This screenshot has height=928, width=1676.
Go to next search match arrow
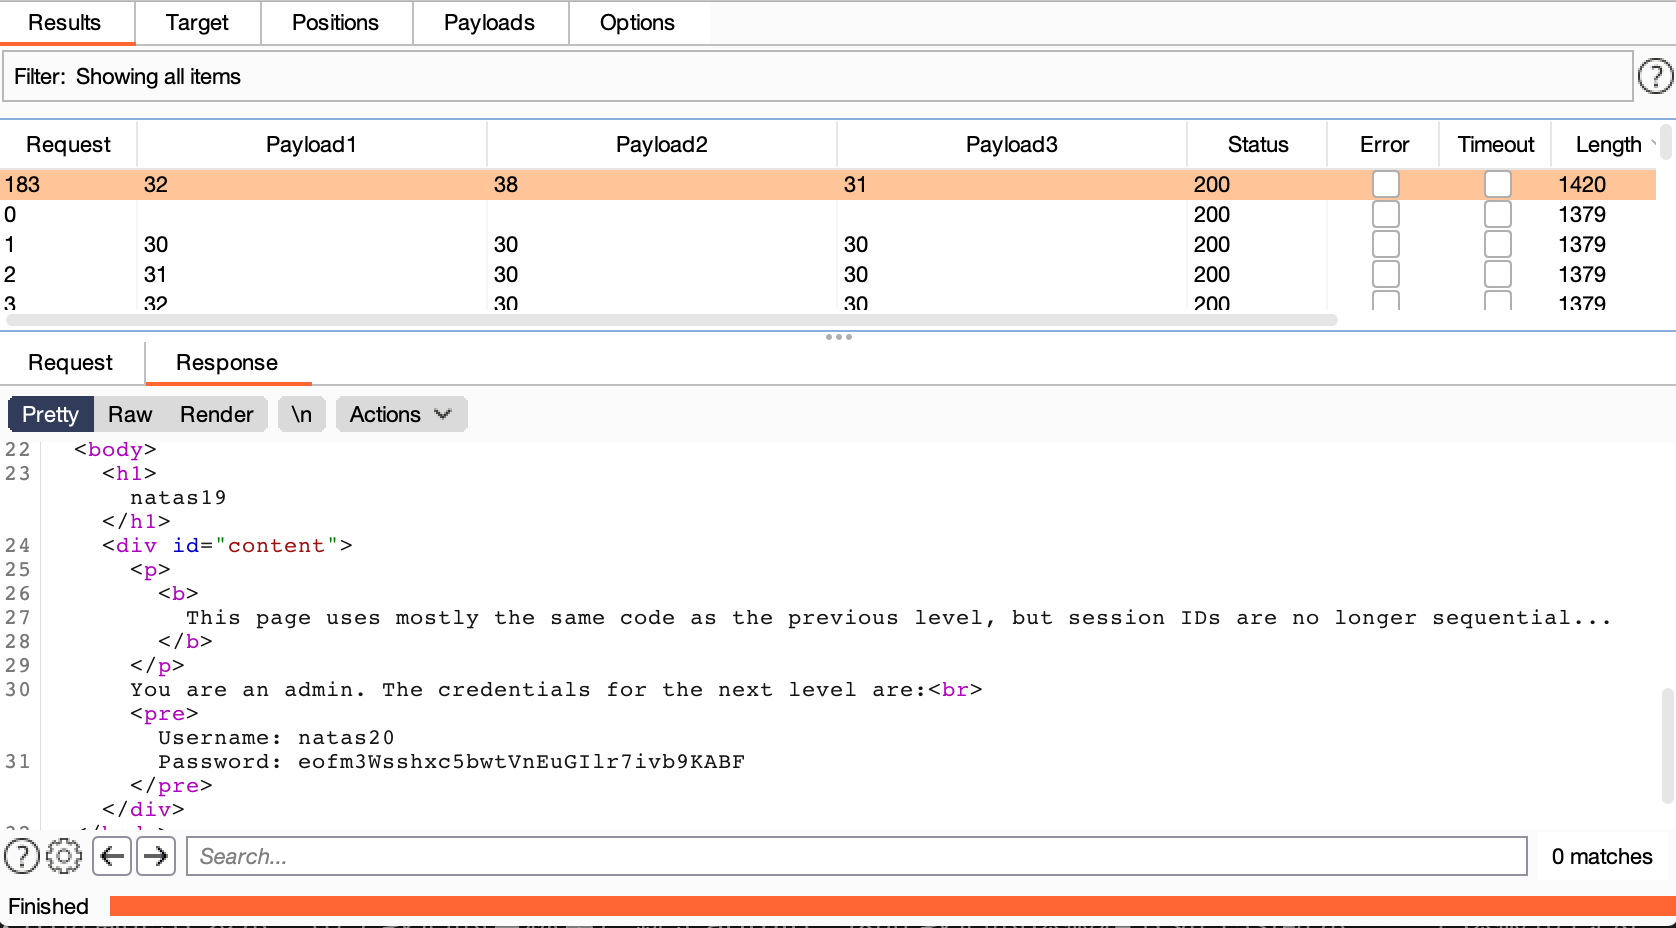click(x=156, y=856)
